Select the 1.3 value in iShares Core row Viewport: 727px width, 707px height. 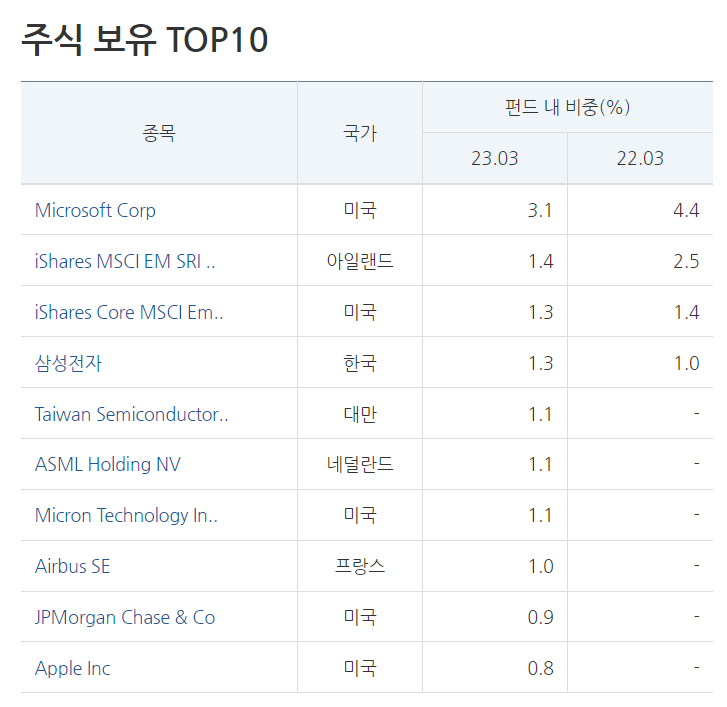point(541,312)
